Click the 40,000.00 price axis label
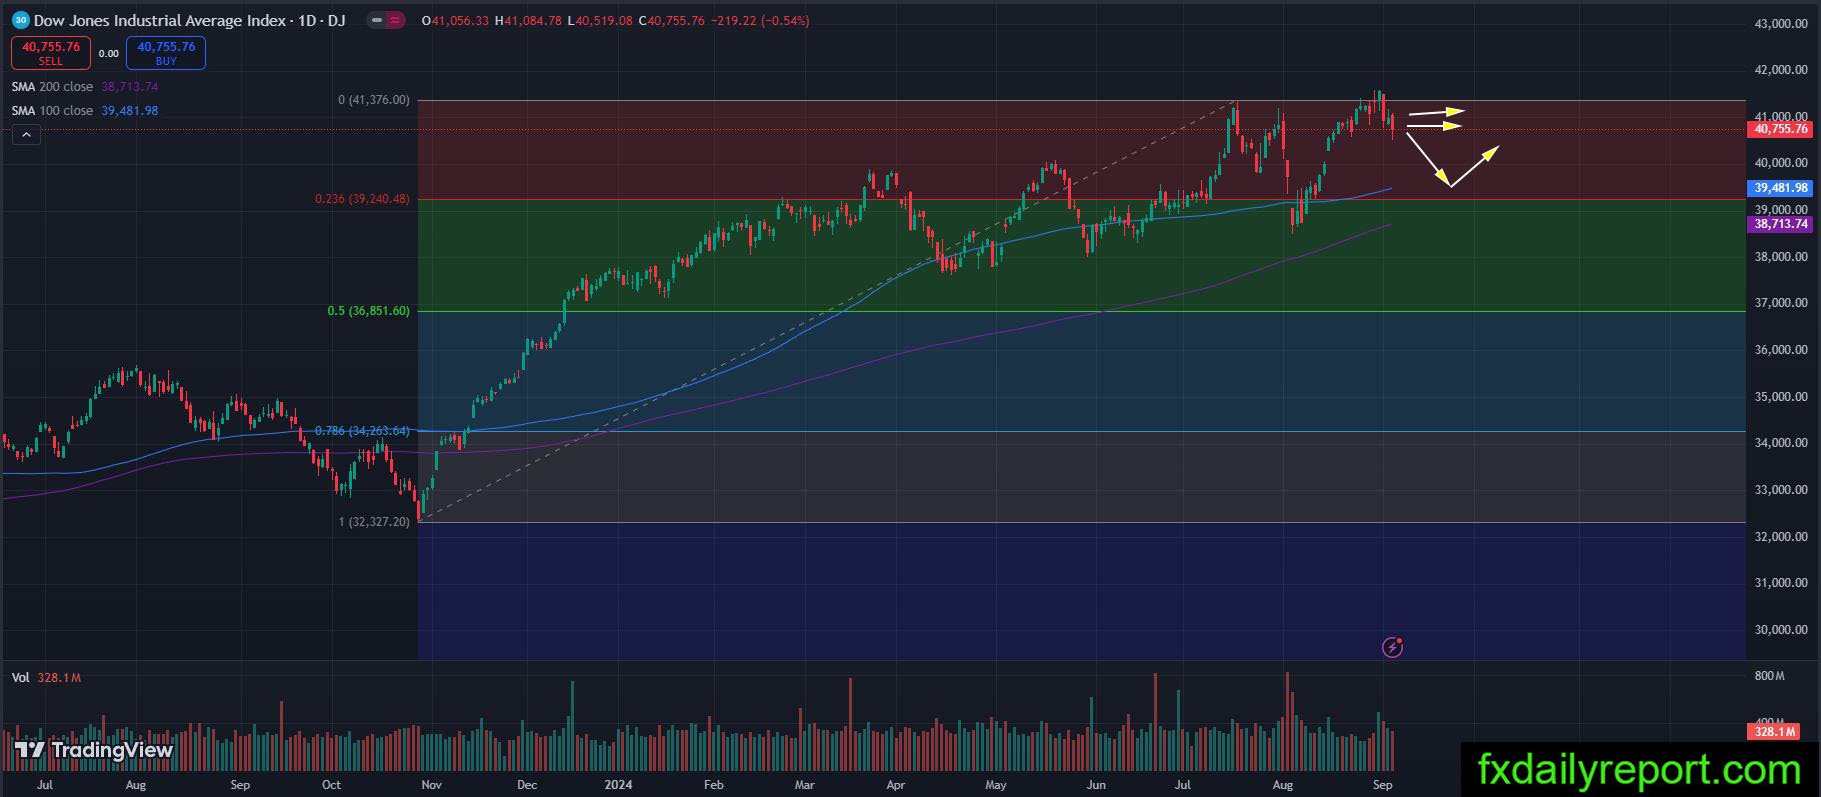This screenshot has width=1821, height=797. [x=1781, y=163]
